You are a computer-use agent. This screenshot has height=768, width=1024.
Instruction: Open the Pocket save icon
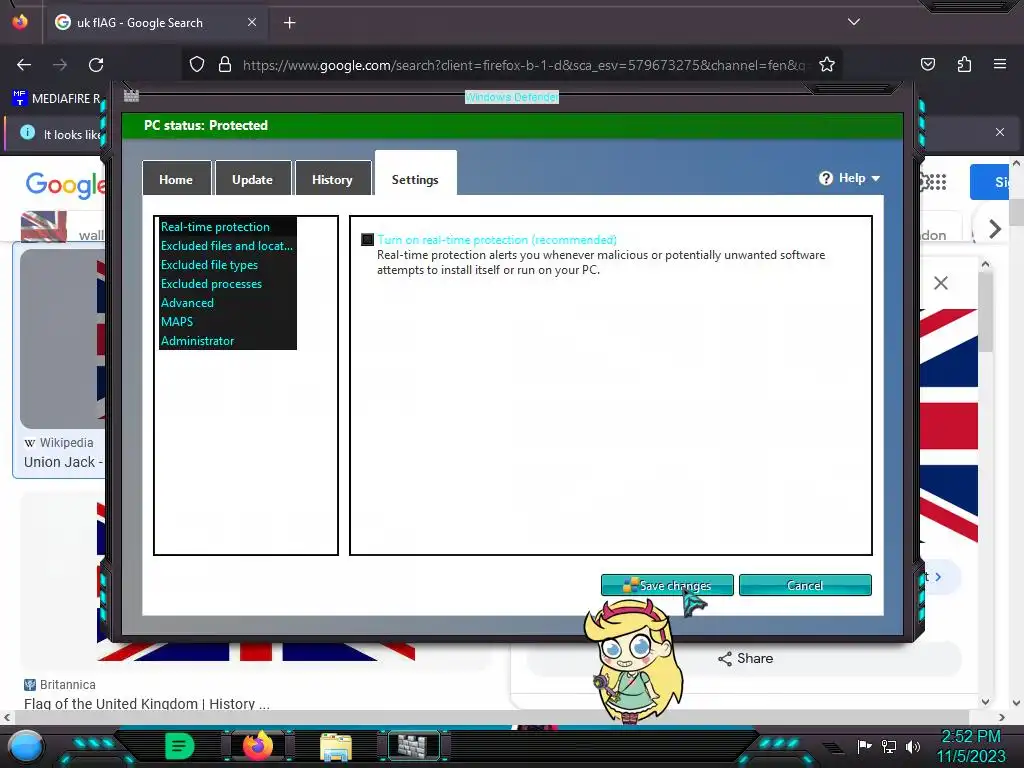(928, 64)
